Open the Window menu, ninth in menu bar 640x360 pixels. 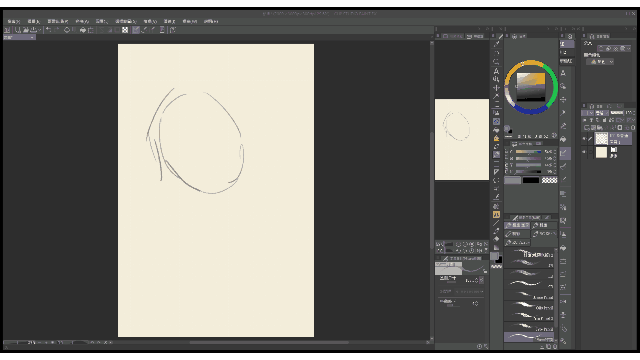coord(190,21)
